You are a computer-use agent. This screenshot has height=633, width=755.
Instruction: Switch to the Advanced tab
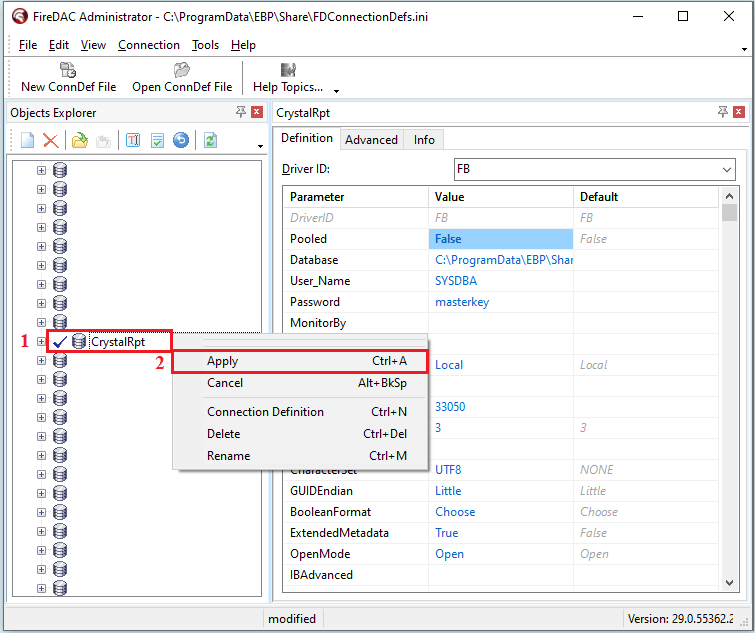click(x=371, y=140)
